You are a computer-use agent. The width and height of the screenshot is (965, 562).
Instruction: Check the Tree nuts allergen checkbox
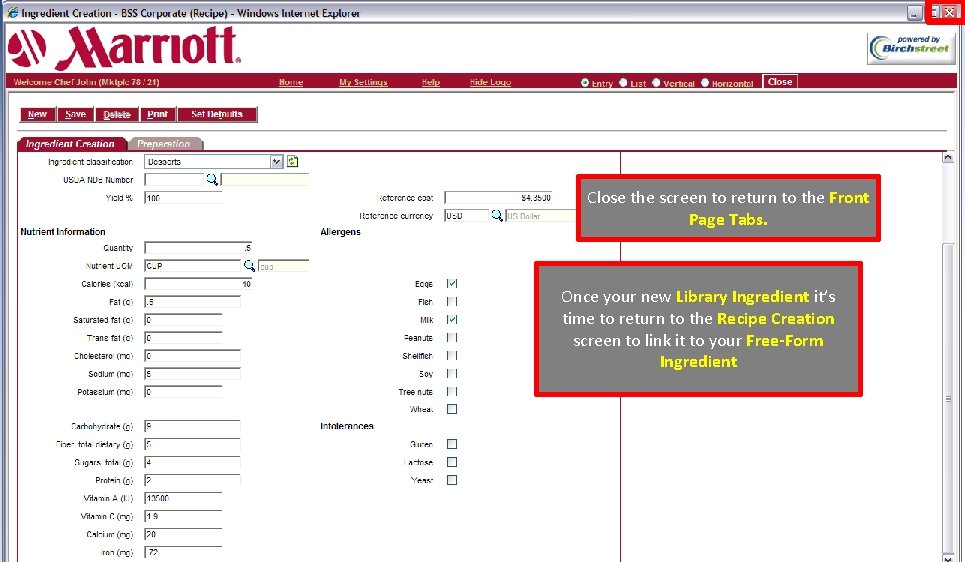452,391
